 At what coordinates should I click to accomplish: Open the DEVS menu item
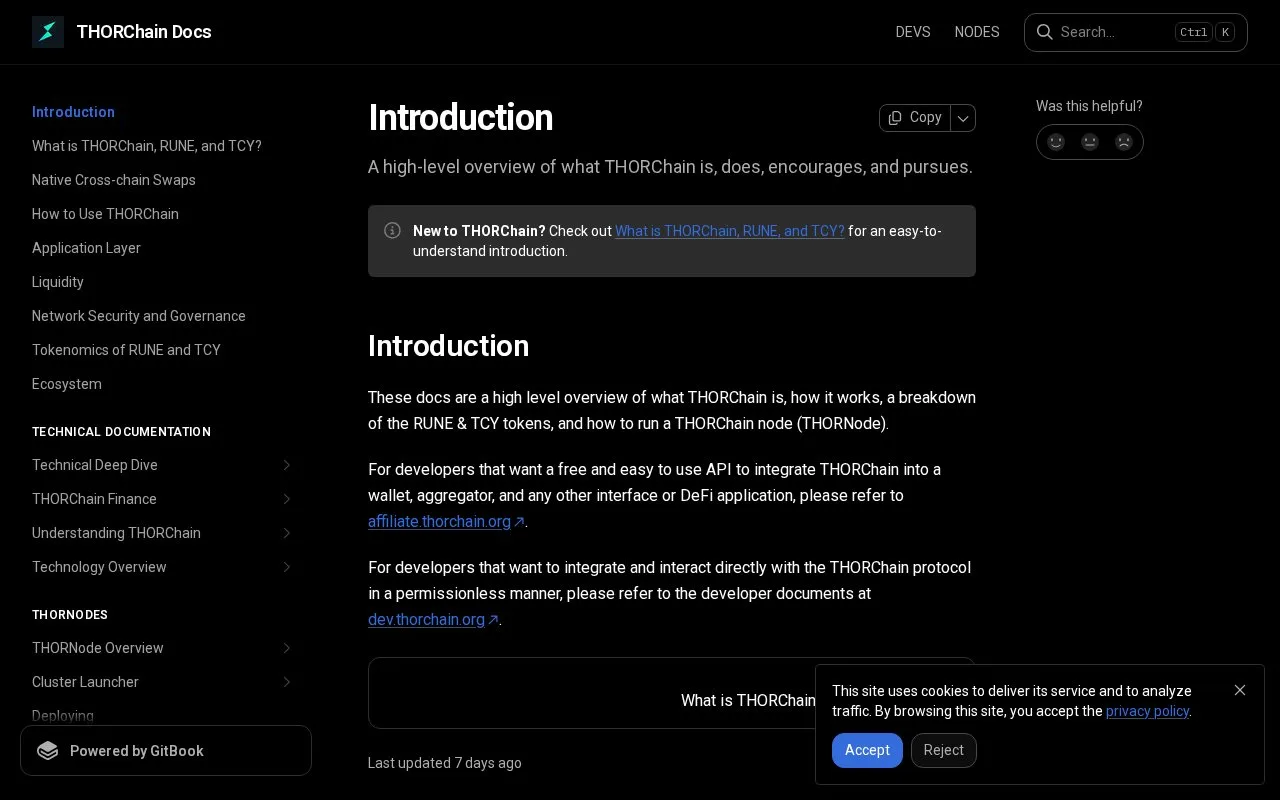(913, 32)
